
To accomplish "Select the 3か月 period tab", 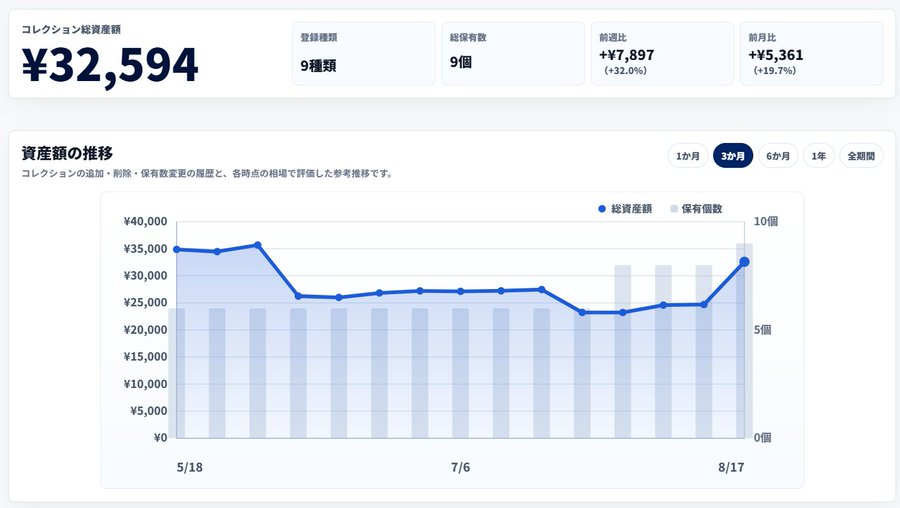I will tap(733, 156).
